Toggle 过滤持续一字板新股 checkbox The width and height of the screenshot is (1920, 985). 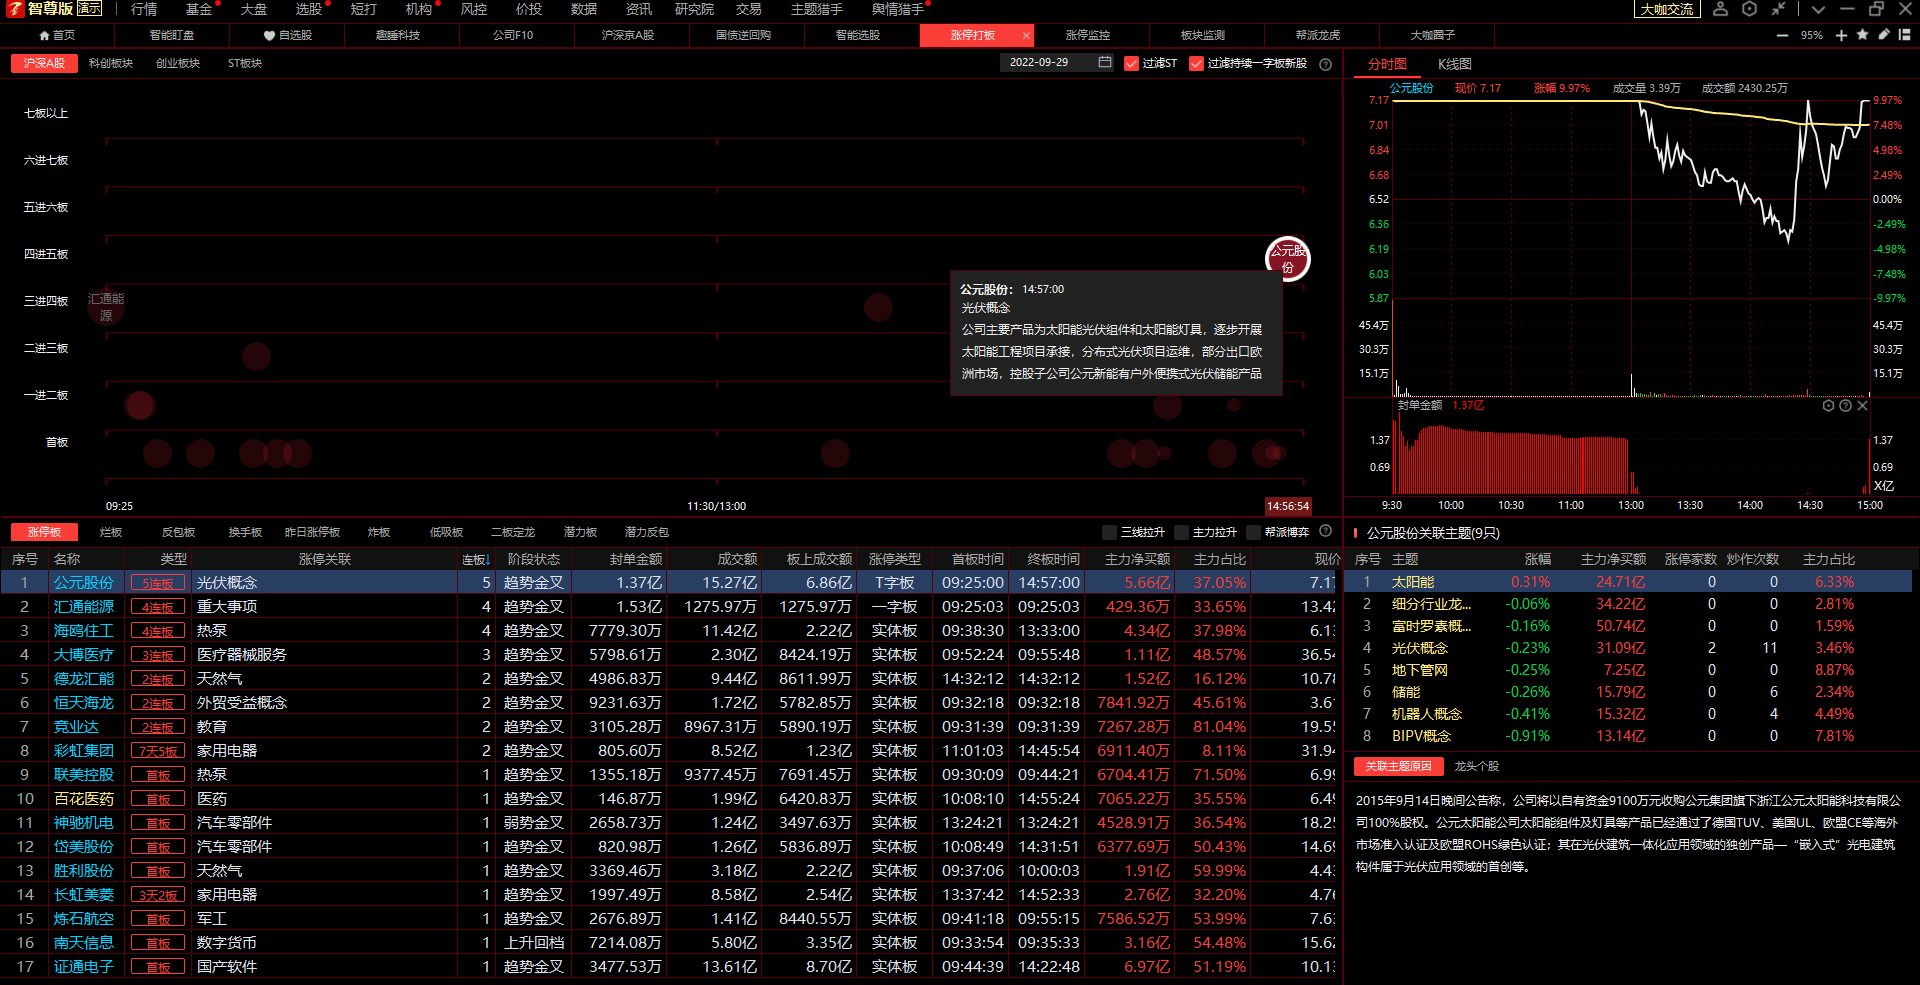[x=1196, y=63]
